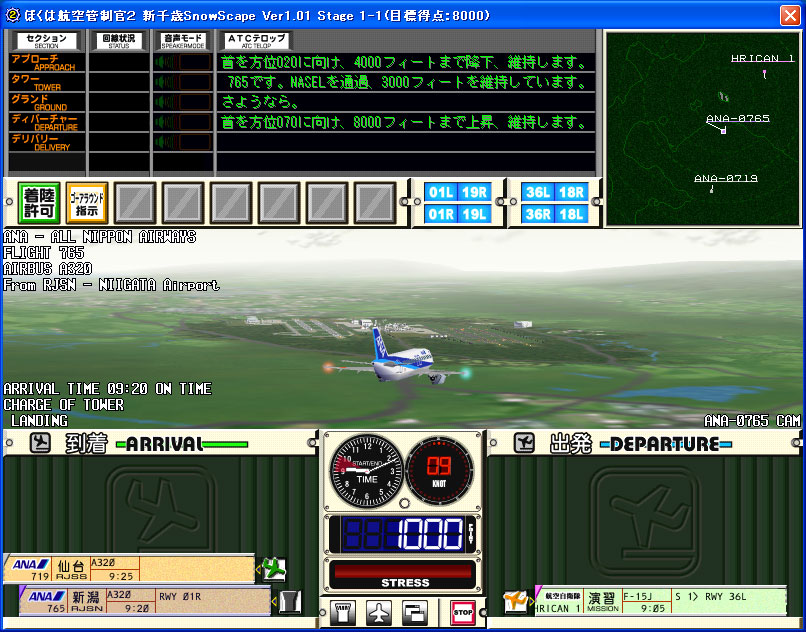Select runway 18R button

point(572,192)
